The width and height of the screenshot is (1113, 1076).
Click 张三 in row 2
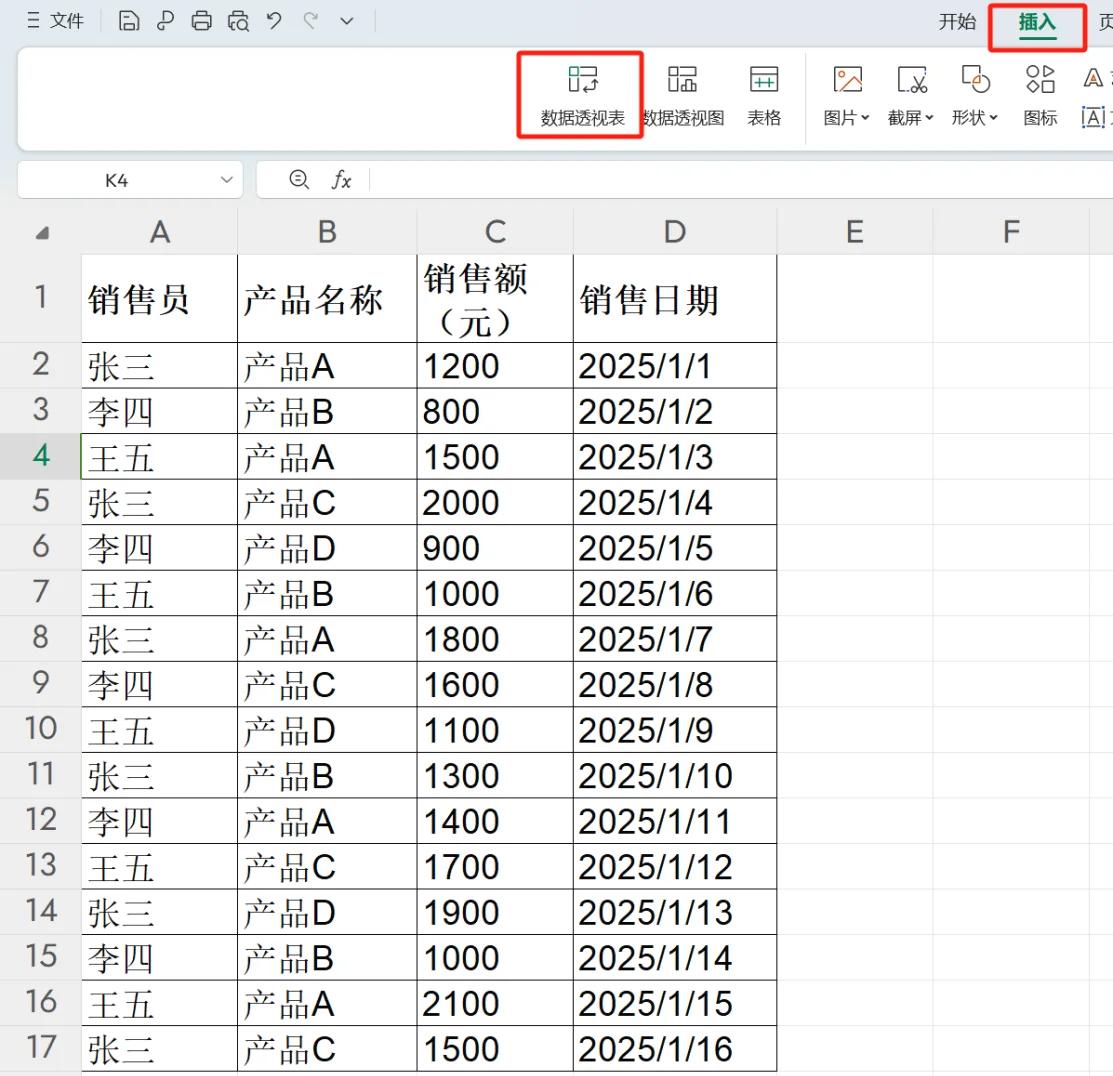pos(160,366)
